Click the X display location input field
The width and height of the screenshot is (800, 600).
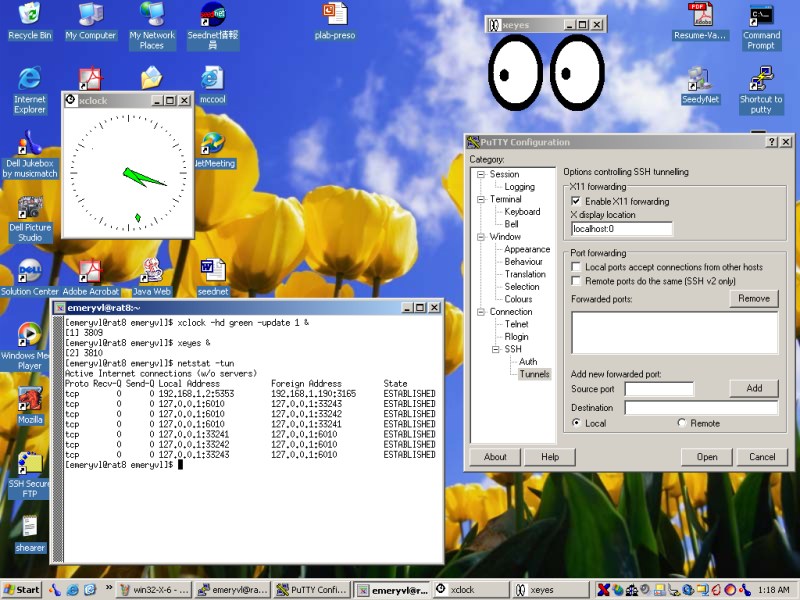tap(621, 229)
